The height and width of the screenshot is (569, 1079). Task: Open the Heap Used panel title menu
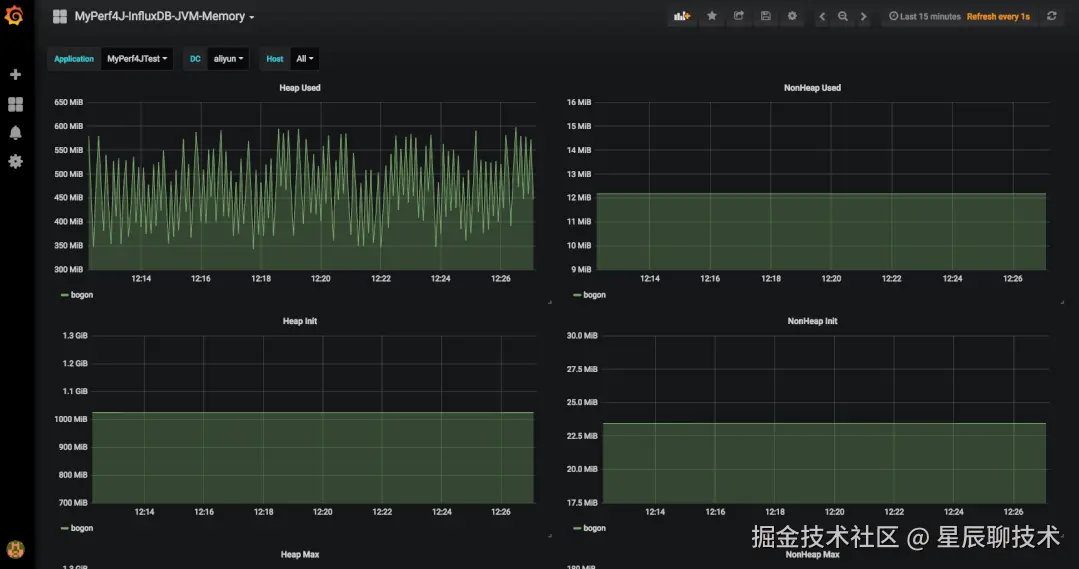click(x=300, y=88)
